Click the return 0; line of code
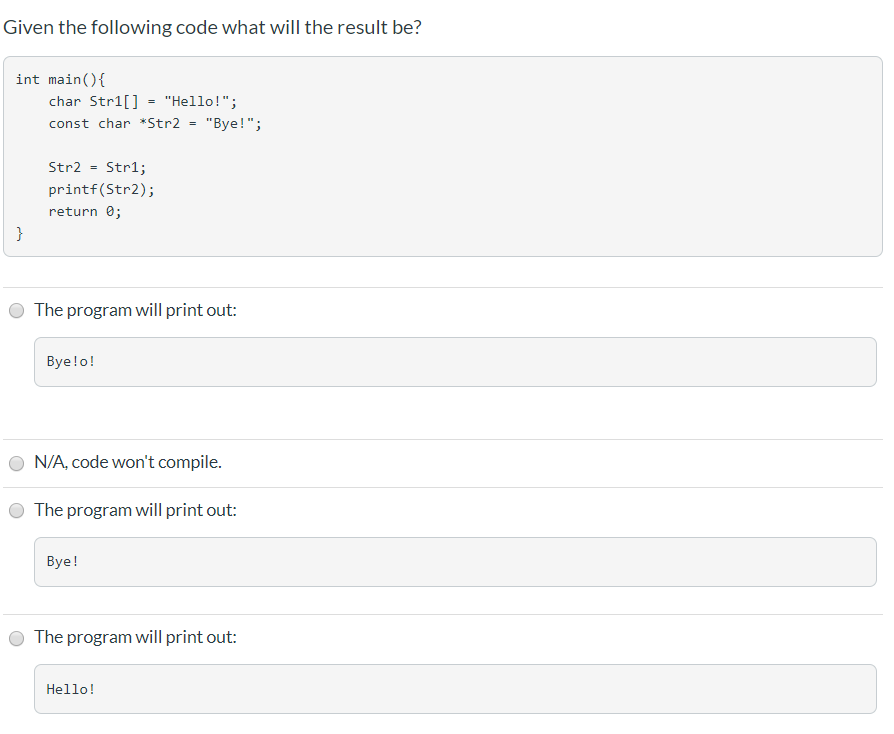 (x=84, y=211)
